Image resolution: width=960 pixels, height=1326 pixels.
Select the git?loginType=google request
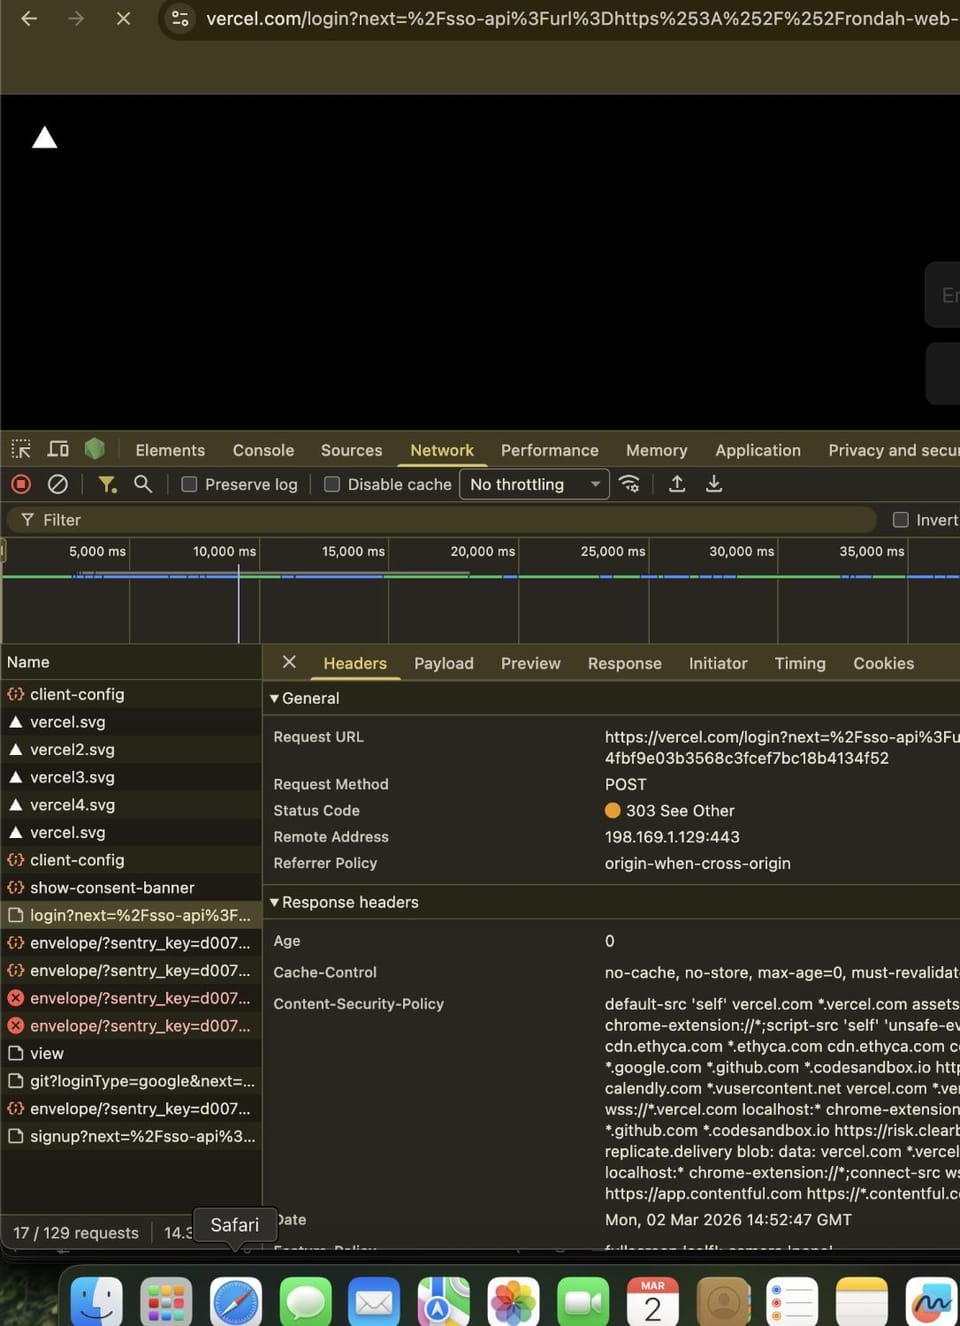(x=131, y=1081)
